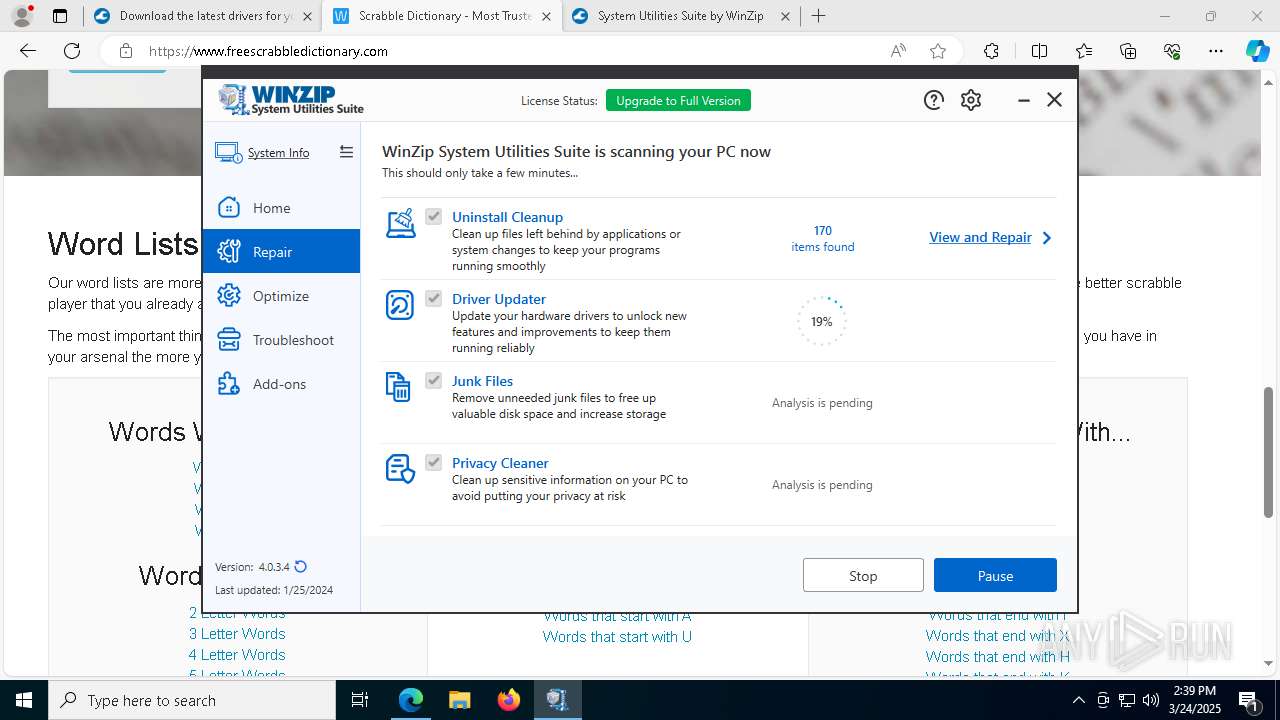Click the Privacy Cleaner shield icon
This screenshot has height=720, width=1280.
pos(400,468)
